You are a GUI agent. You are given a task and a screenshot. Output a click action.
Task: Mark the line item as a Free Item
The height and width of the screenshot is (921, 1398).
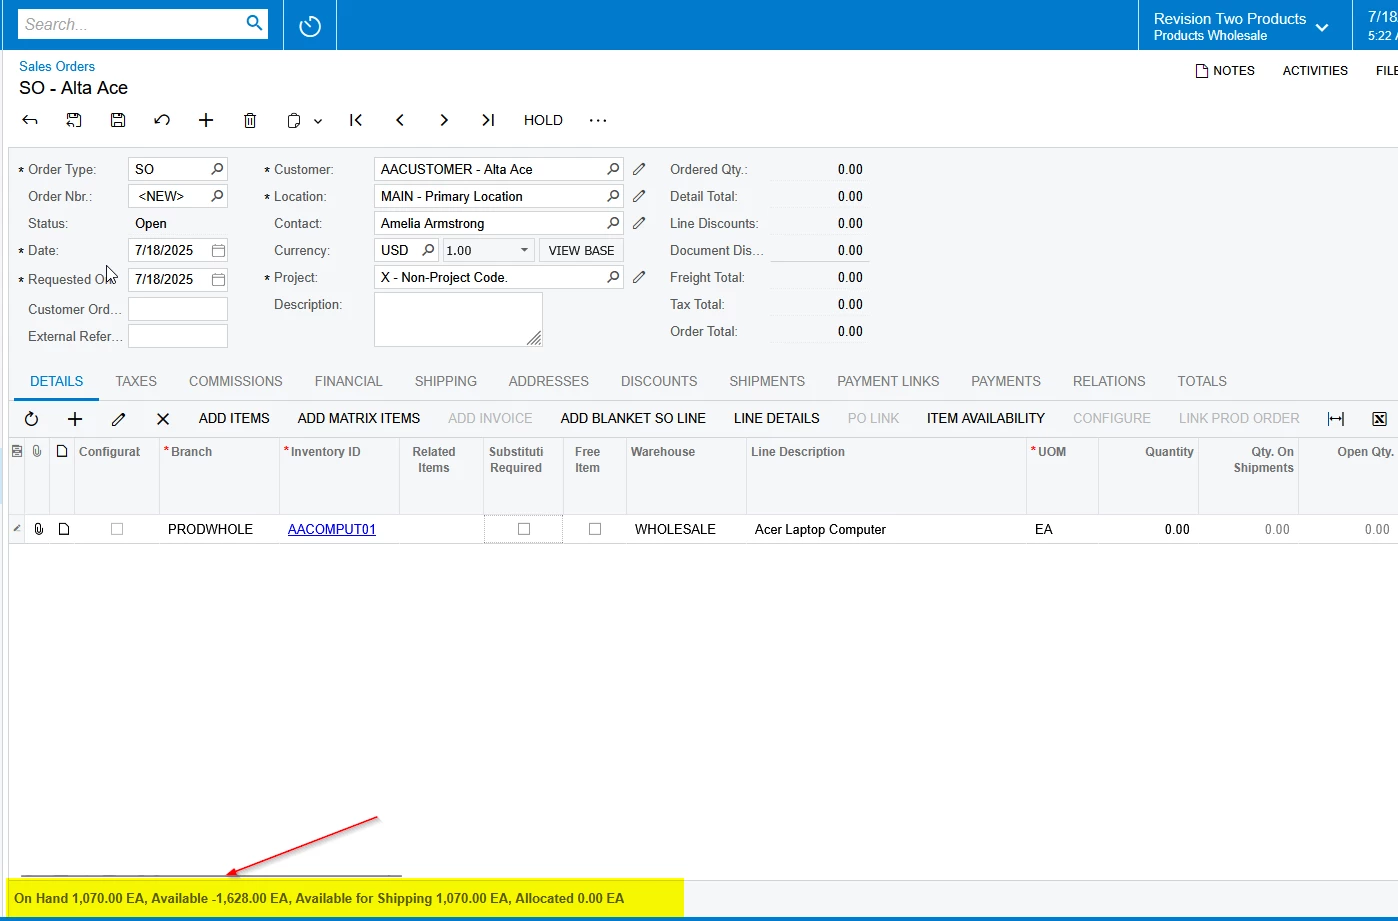click(595, 529)
